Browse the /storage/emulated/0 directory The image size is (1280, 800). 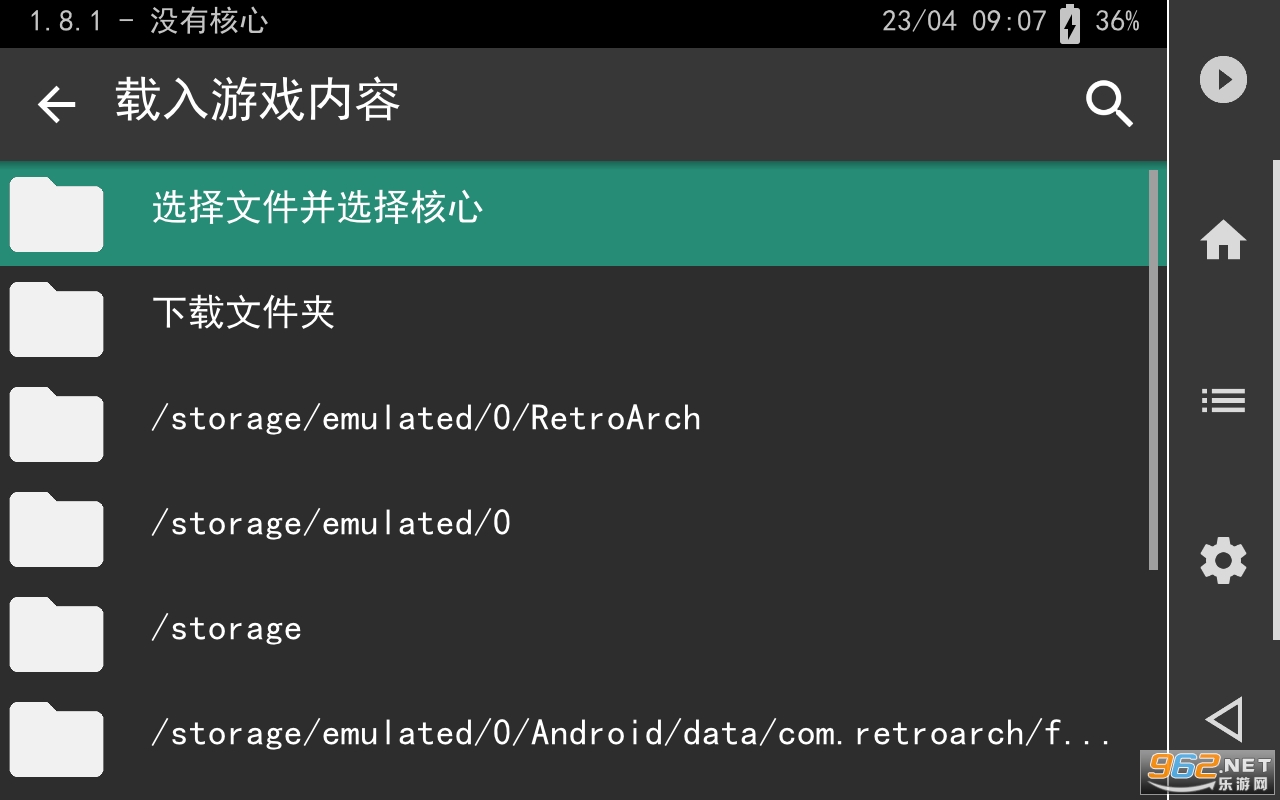tap(331, 523)
